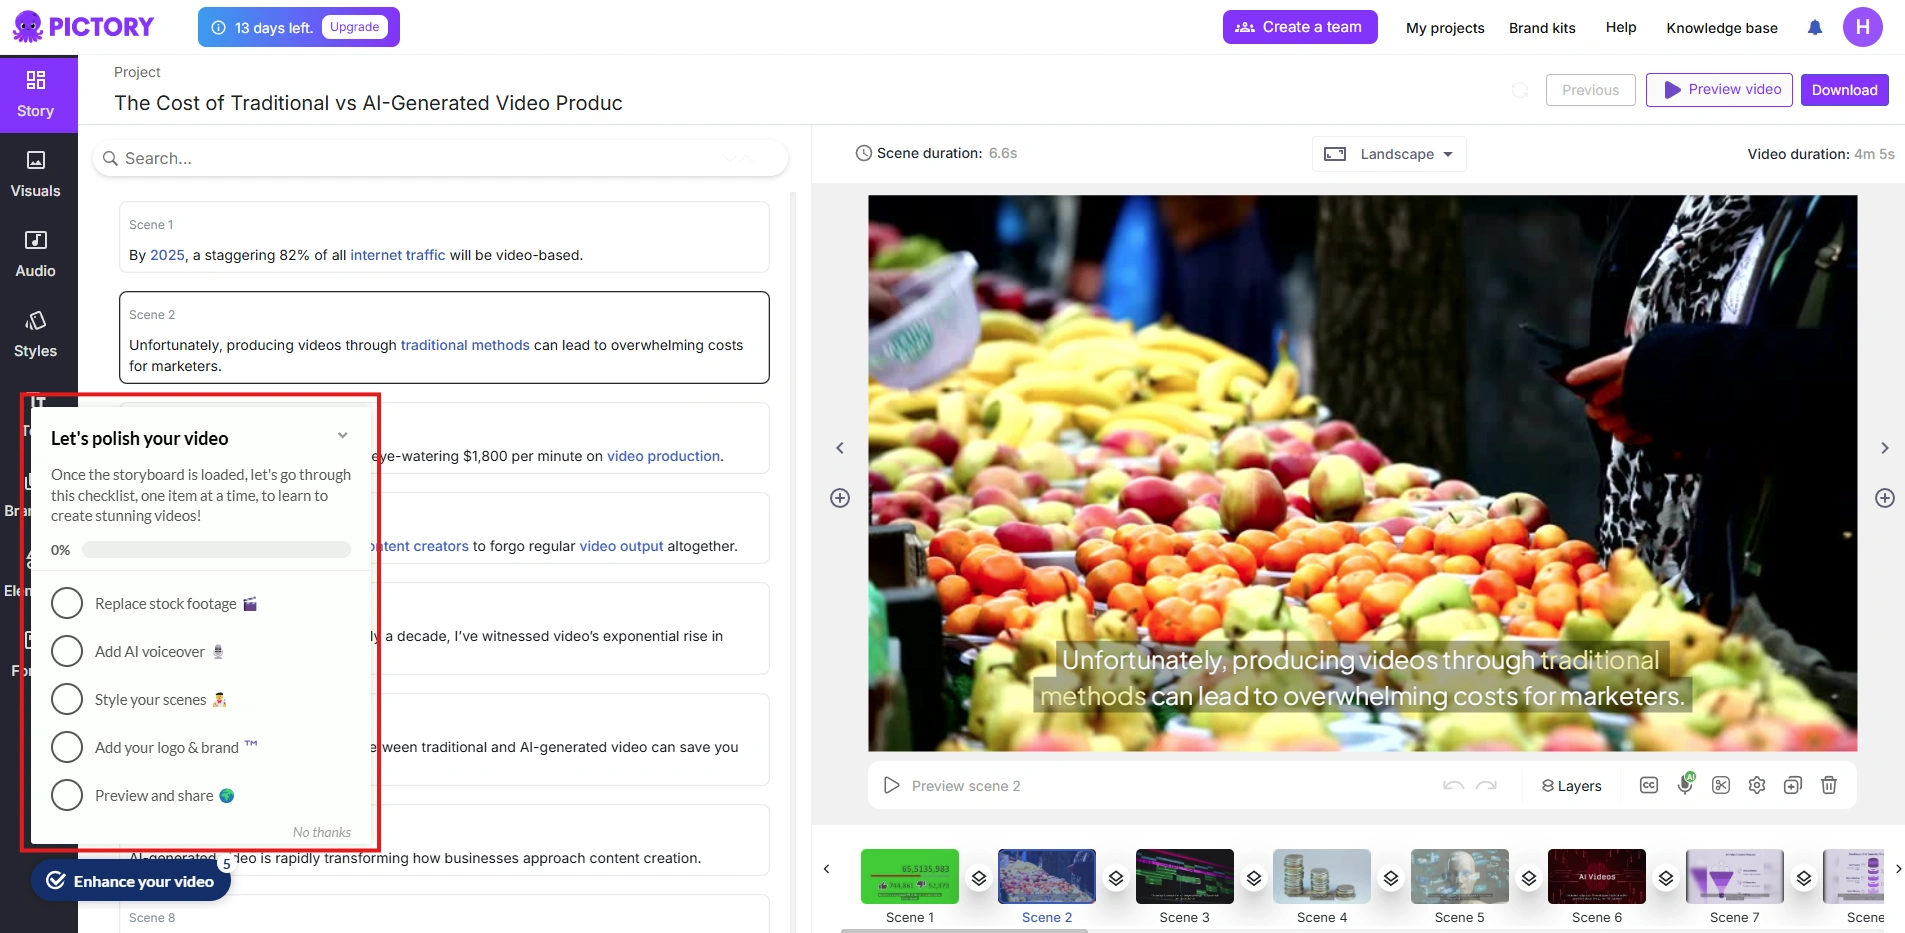This screenshot has height=933, width=1905.
Task: Check off Preview and share item
Action: (x=67, y=795)
